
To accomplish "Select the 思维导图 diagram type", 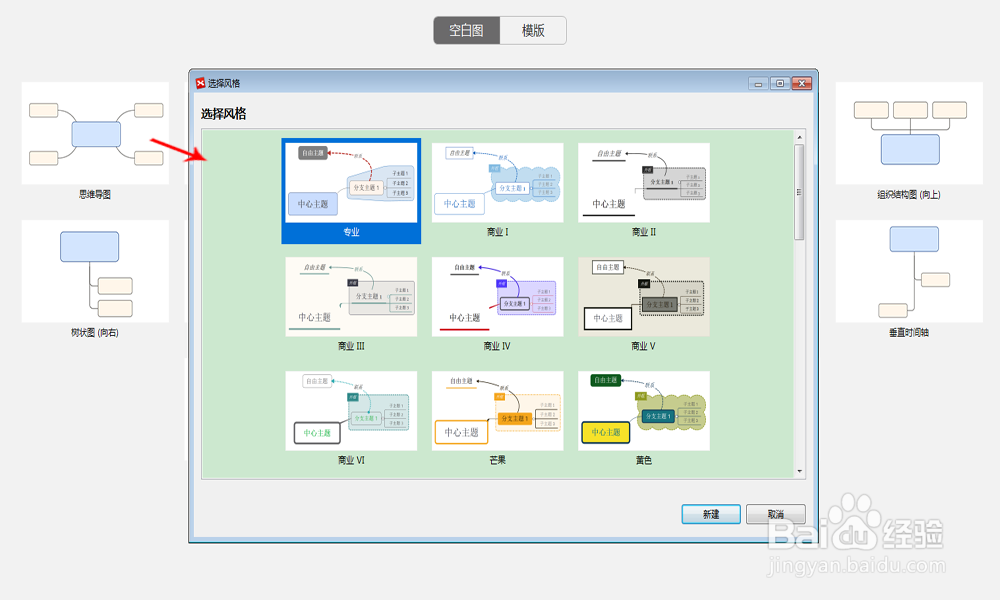I will [95, 133].
